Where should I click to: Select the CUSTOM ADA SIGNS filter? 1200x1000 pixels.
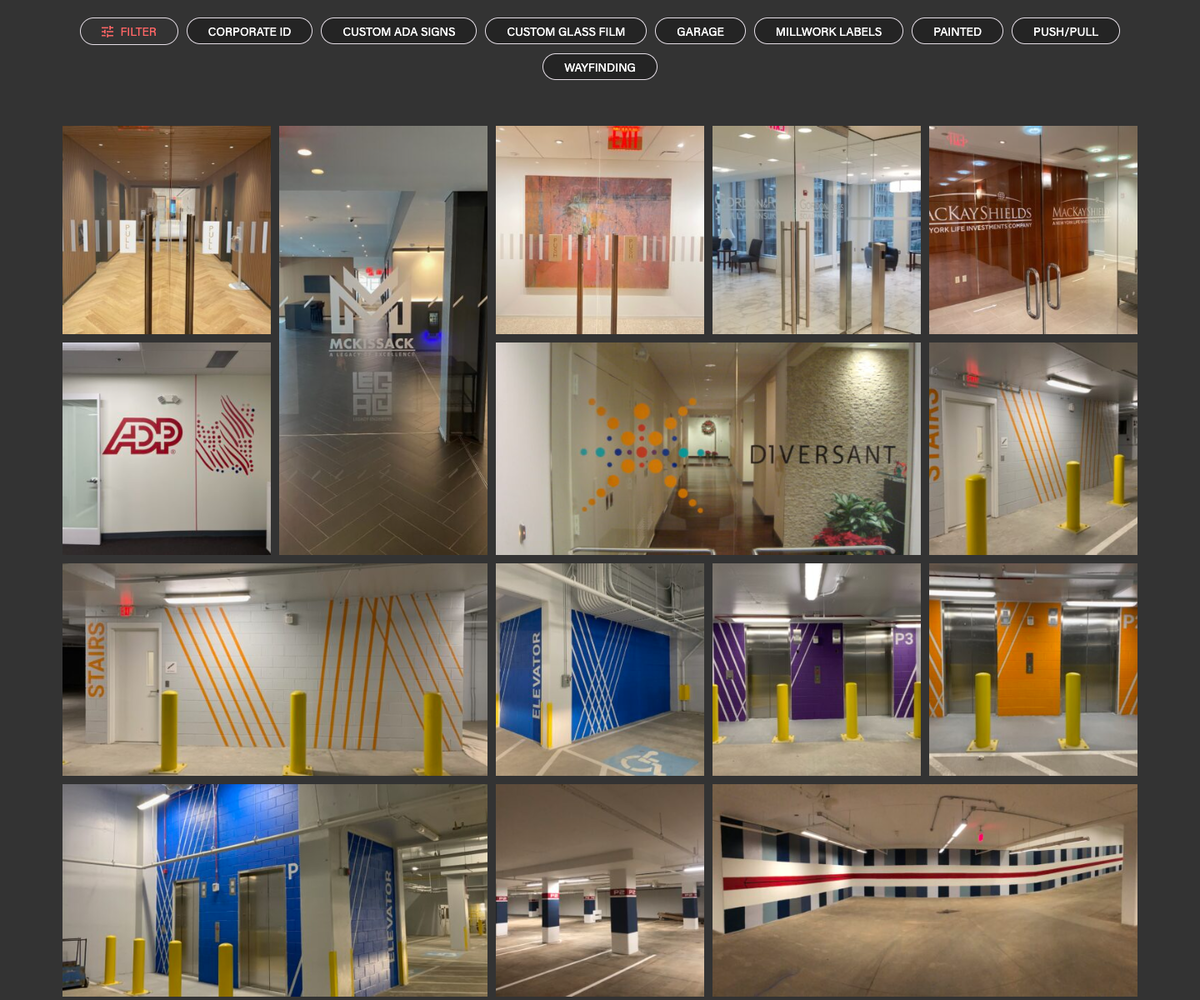coord(399,32)
